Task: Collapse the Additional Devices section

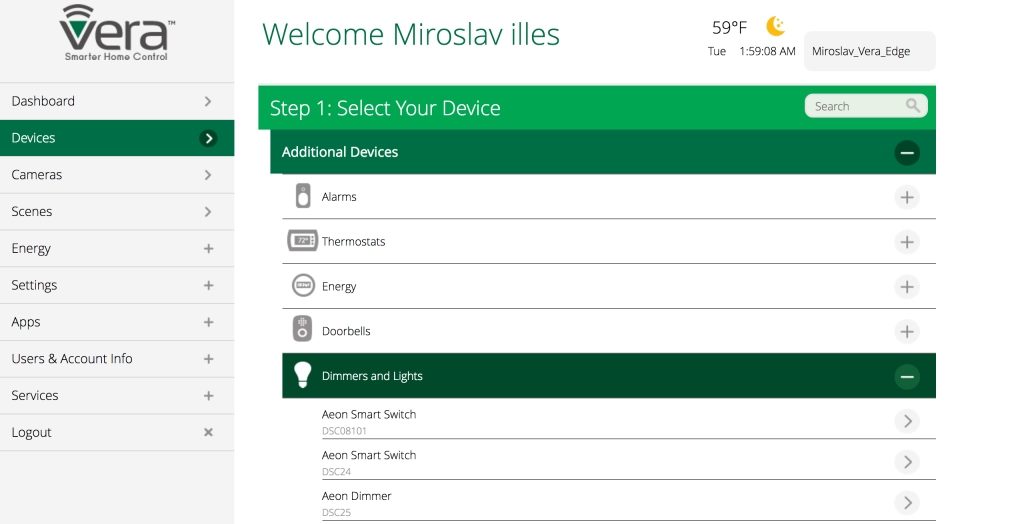Action: 906,153
